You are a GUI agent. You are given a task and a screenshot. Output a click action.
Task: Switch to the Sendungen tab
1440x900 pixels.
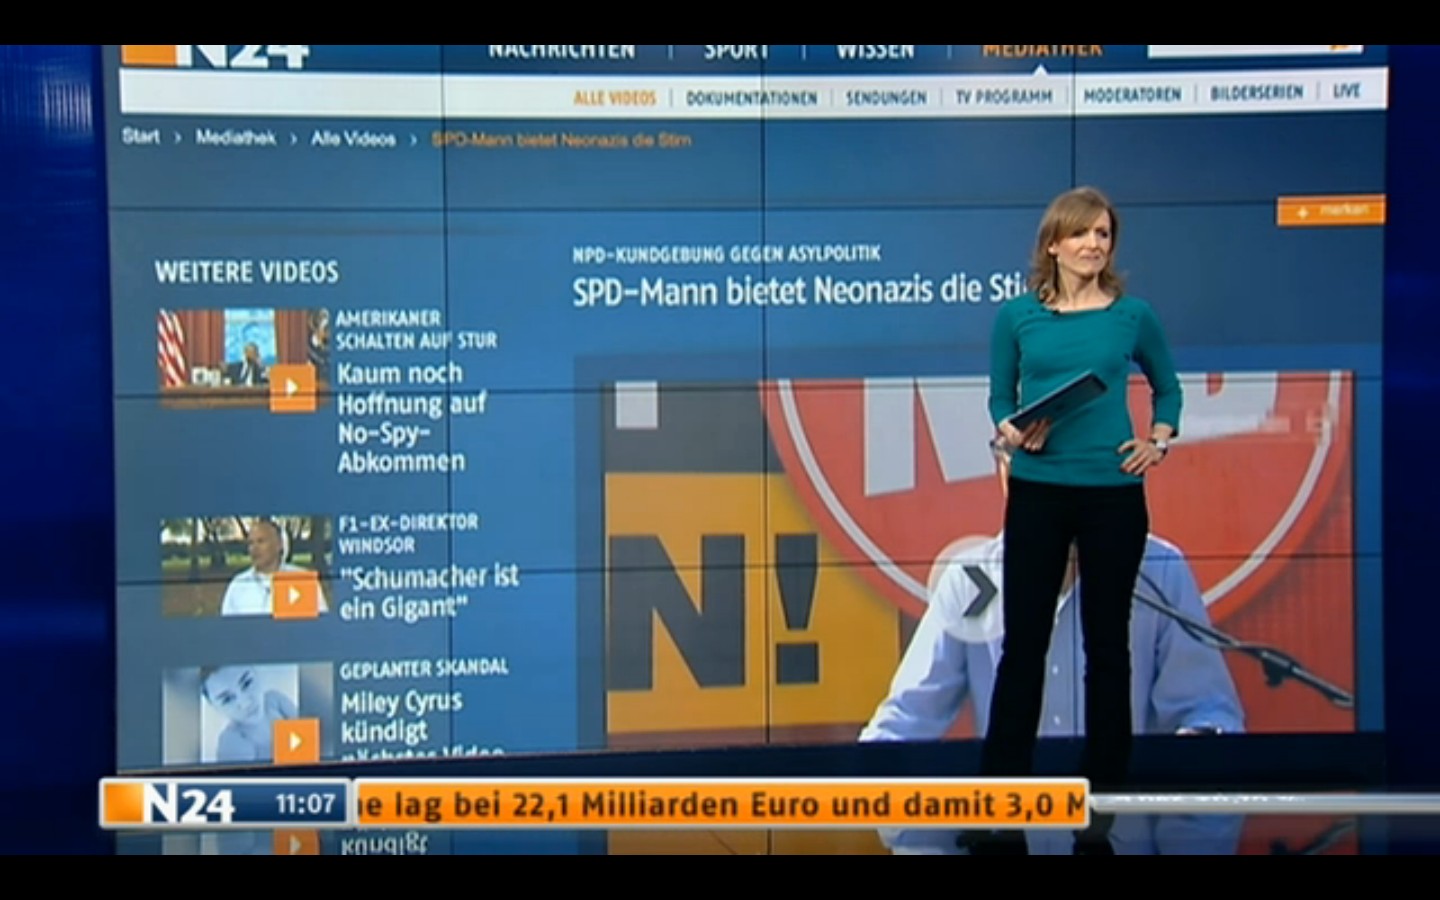(x=886, y=98)
